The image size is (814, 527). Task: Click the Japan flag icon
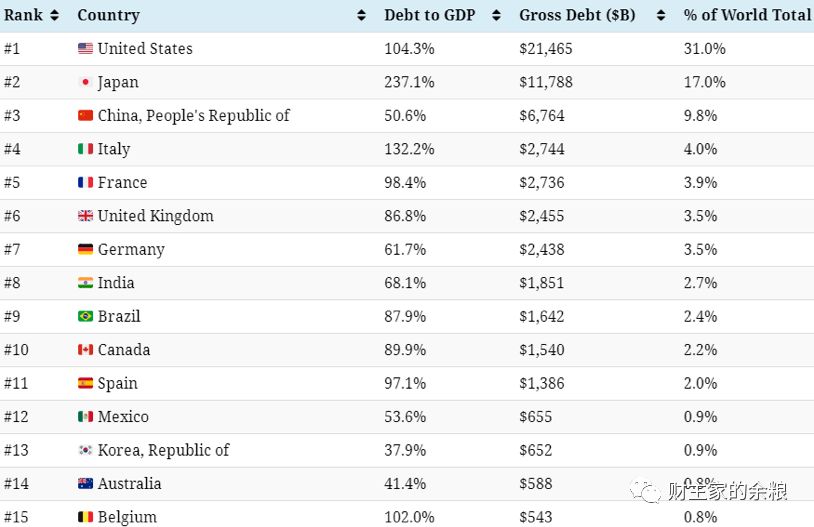tap(85, 82)
